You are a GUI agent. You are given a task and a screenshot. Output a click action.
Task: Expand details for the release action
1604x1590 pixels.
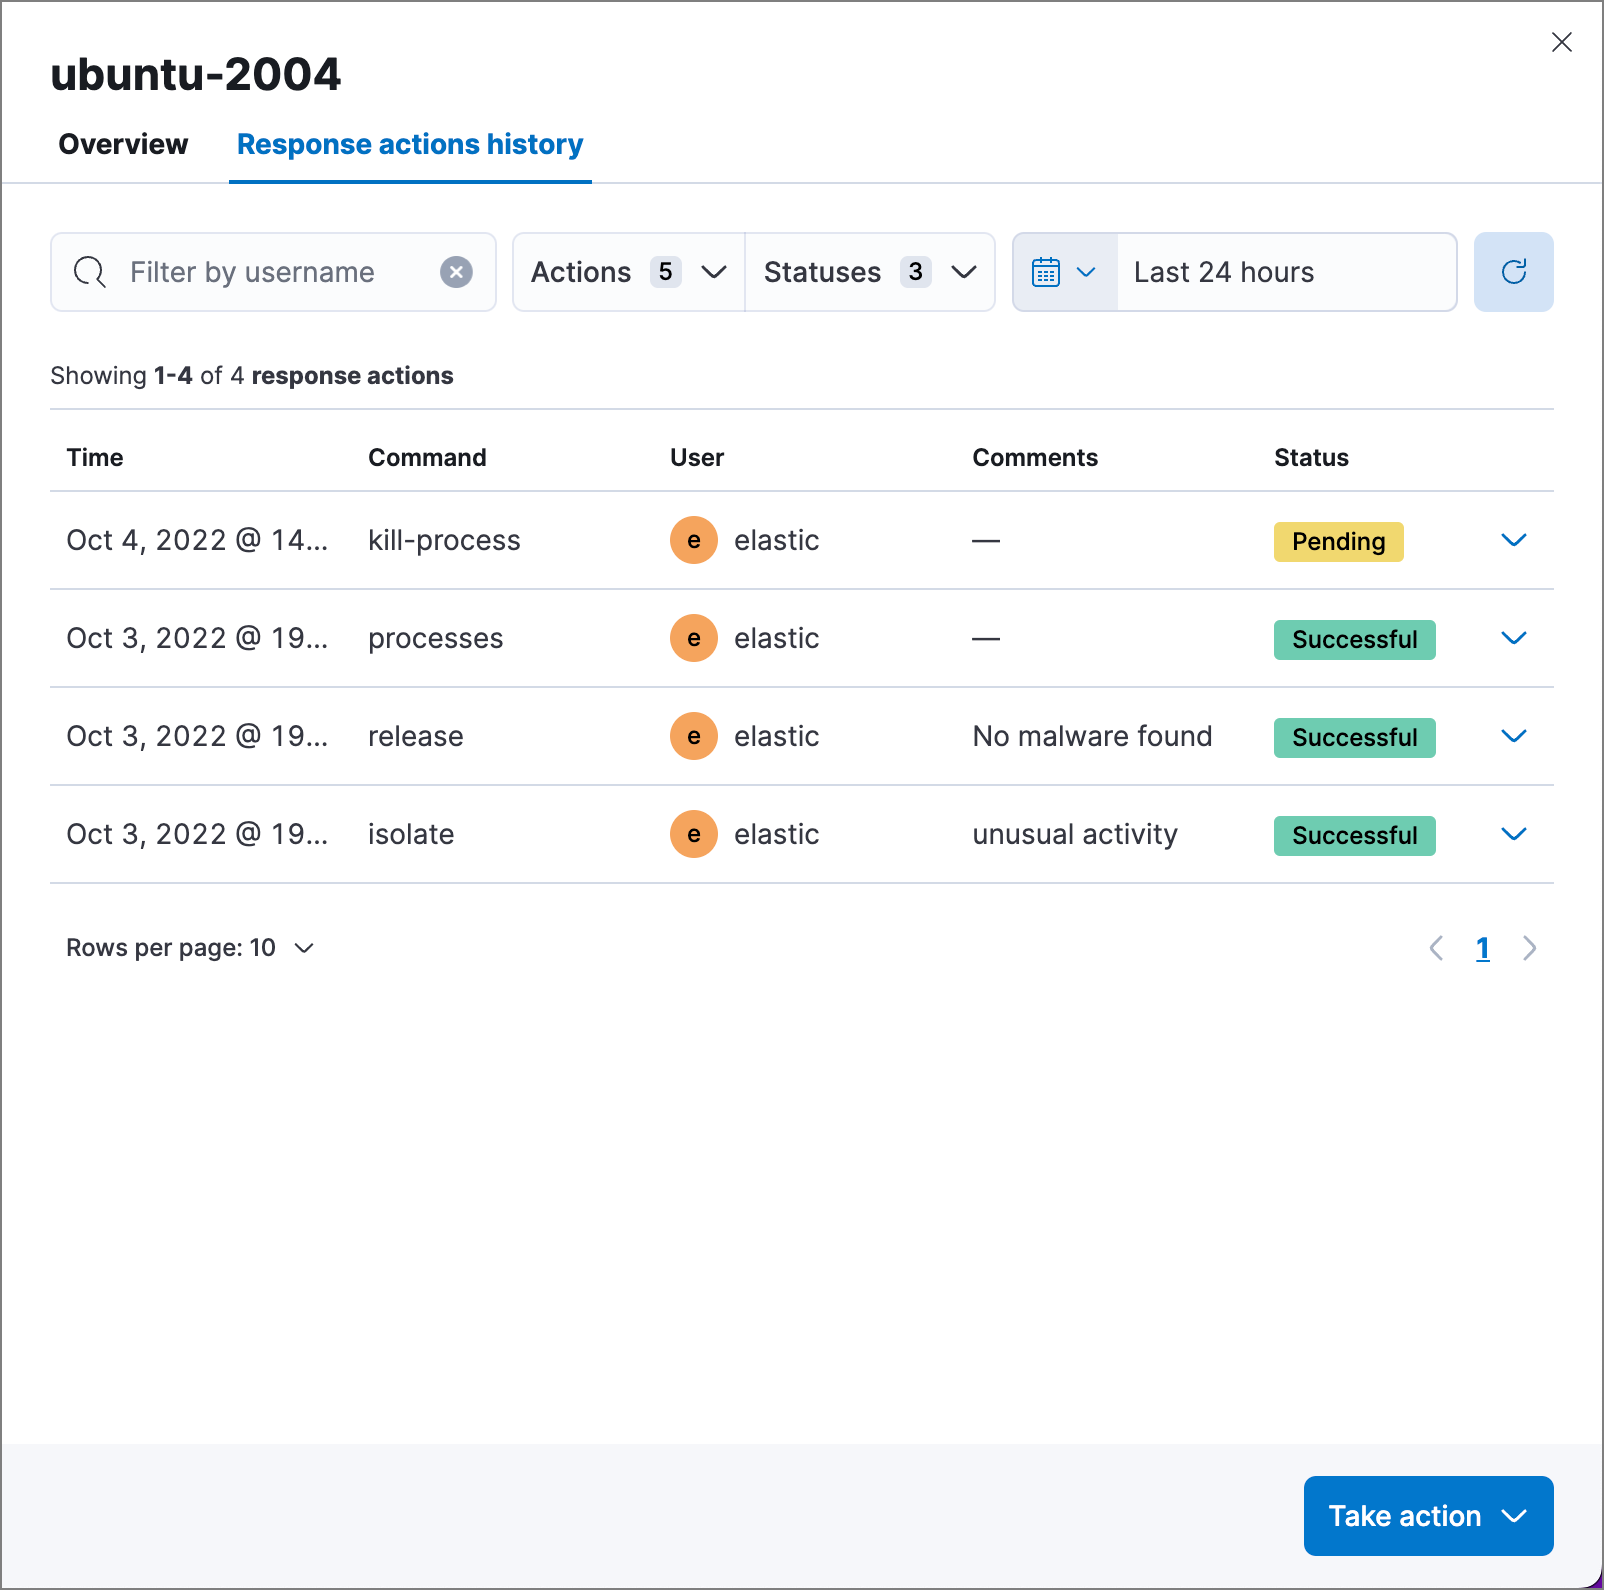pos(1514,736)
